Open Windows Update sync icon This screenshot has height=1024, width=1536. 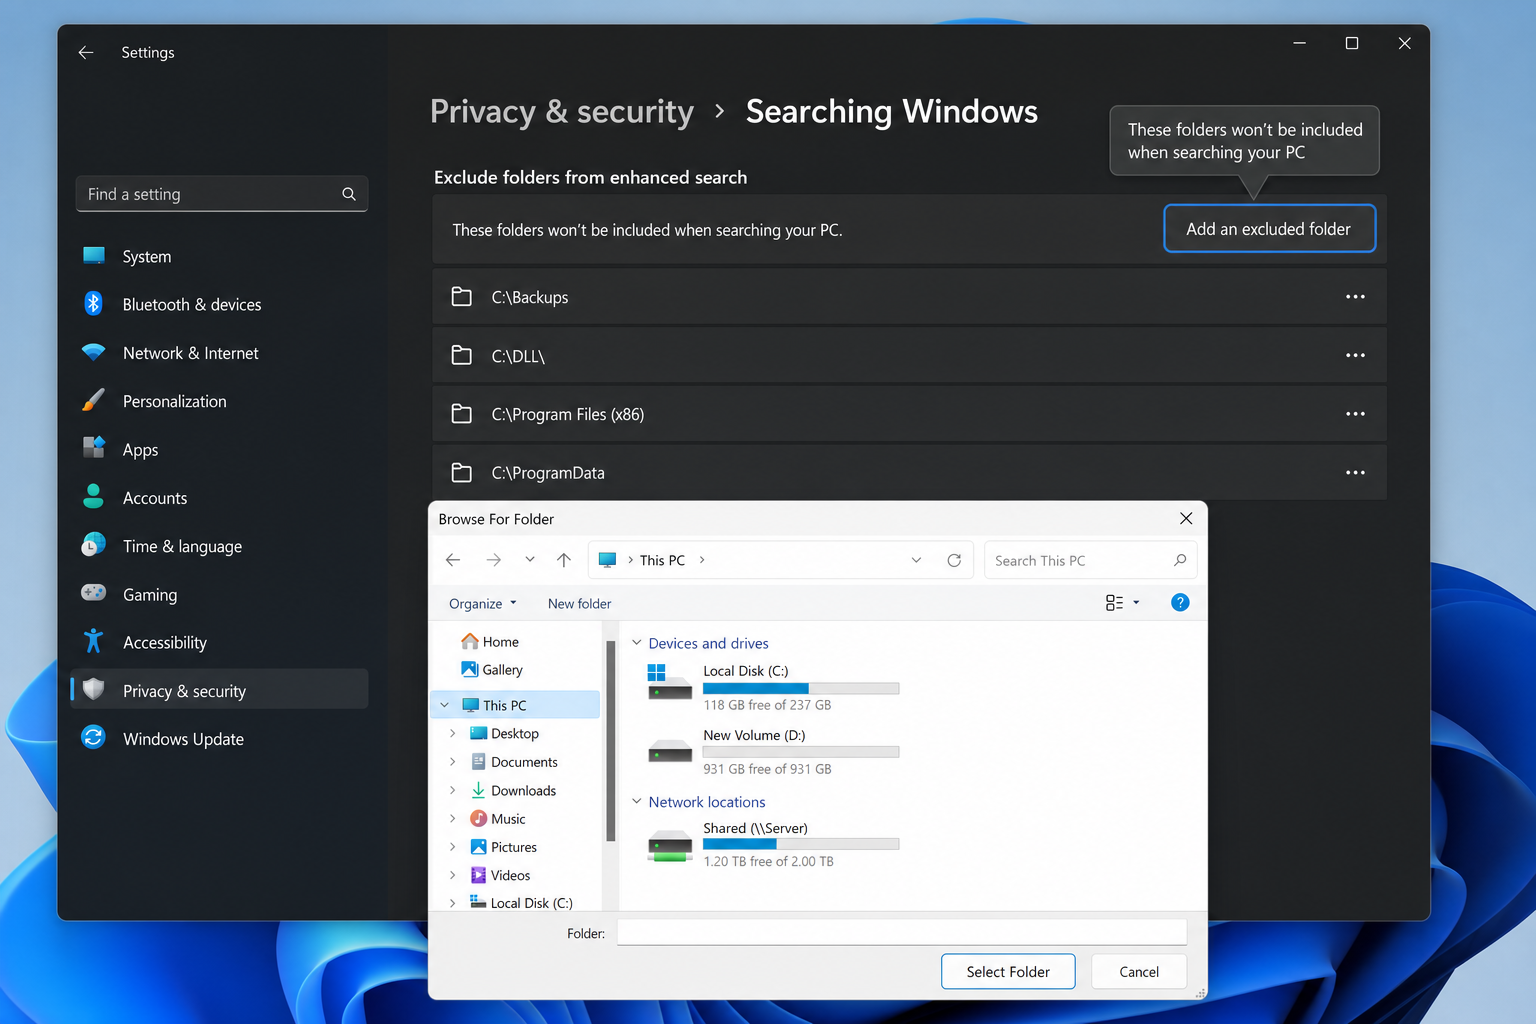(94, 738)
